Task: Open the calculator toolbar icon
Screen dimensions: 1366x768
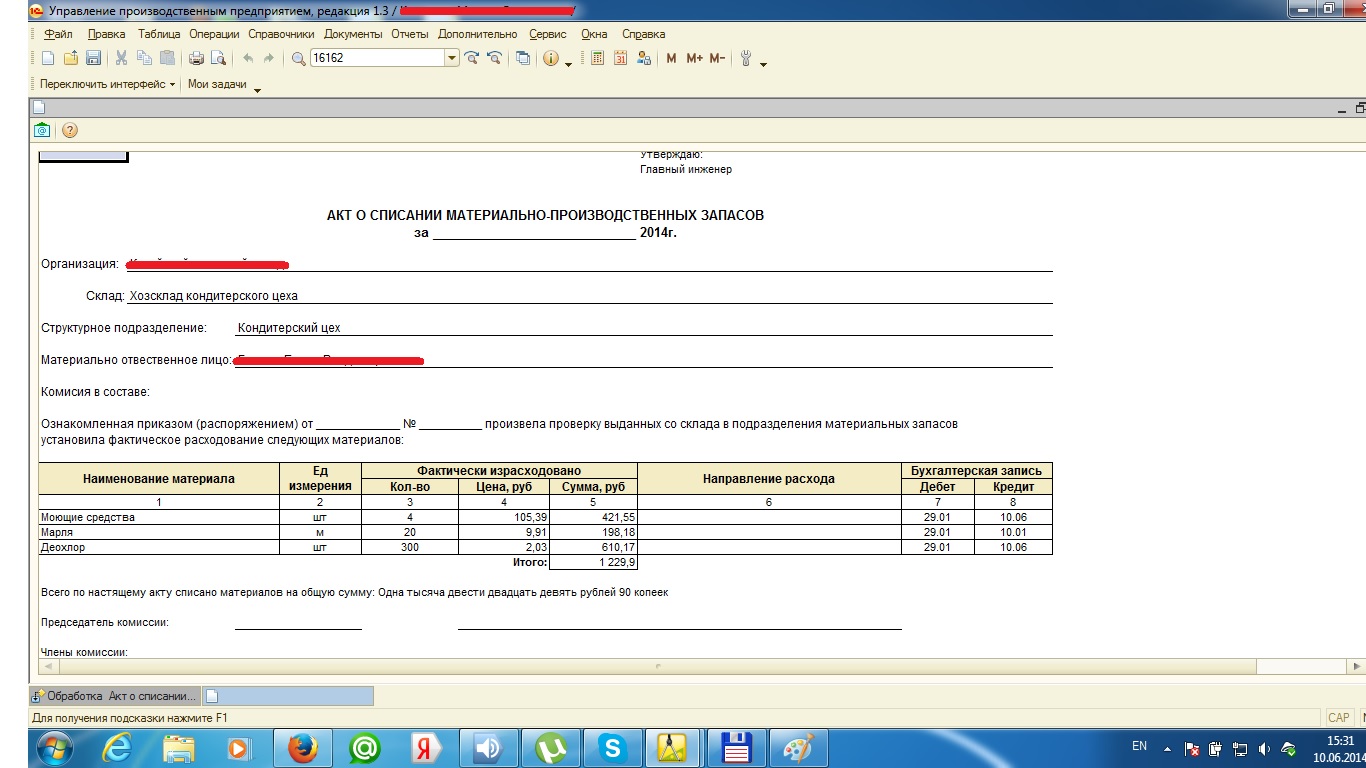Action: coord(598,58)
